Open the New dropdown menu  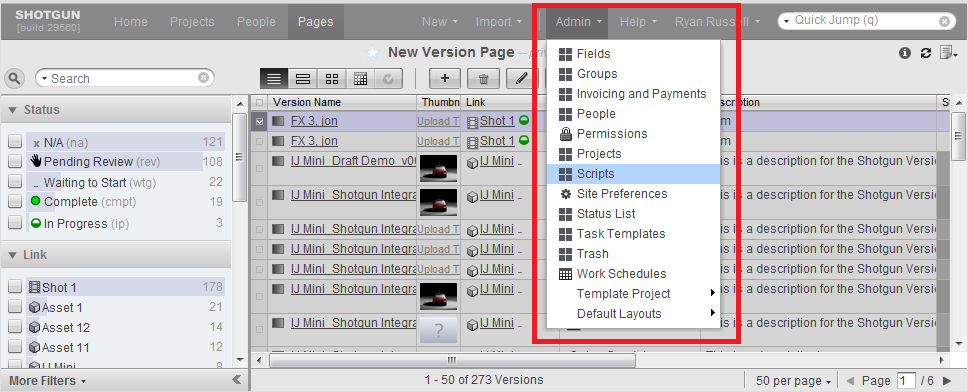pos(440,22)
